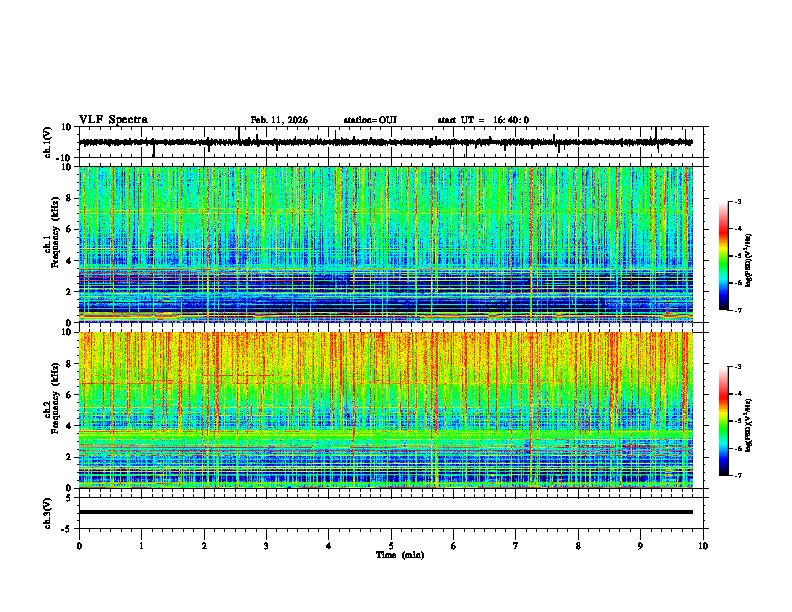Click the ch.1 PSD color scale bar
Screen dimensions: 792x612
[x=724, y=256]
